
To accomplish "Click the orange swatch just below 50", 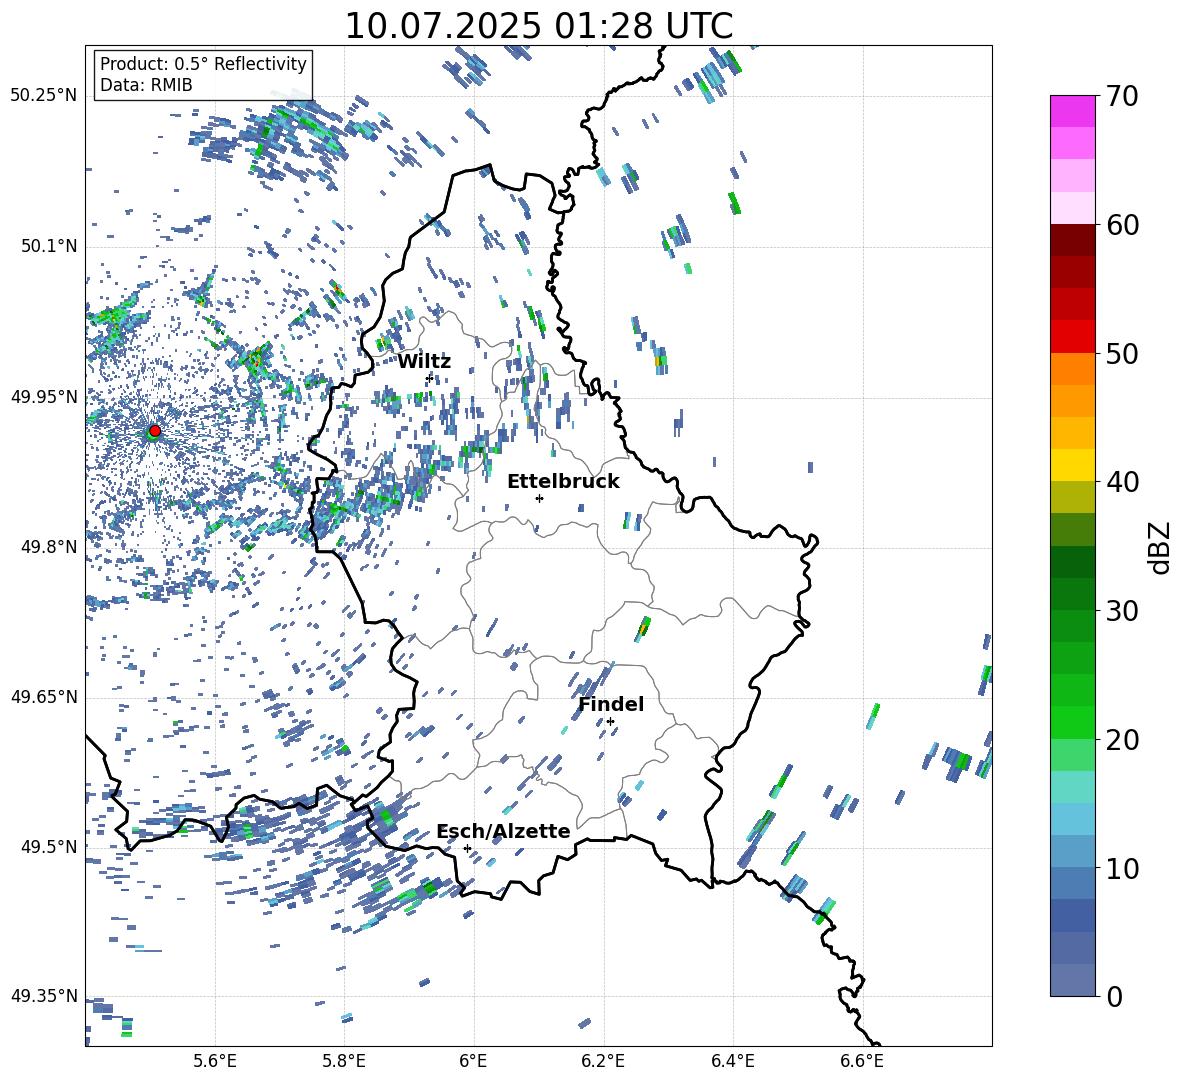I will point(1073,369).
